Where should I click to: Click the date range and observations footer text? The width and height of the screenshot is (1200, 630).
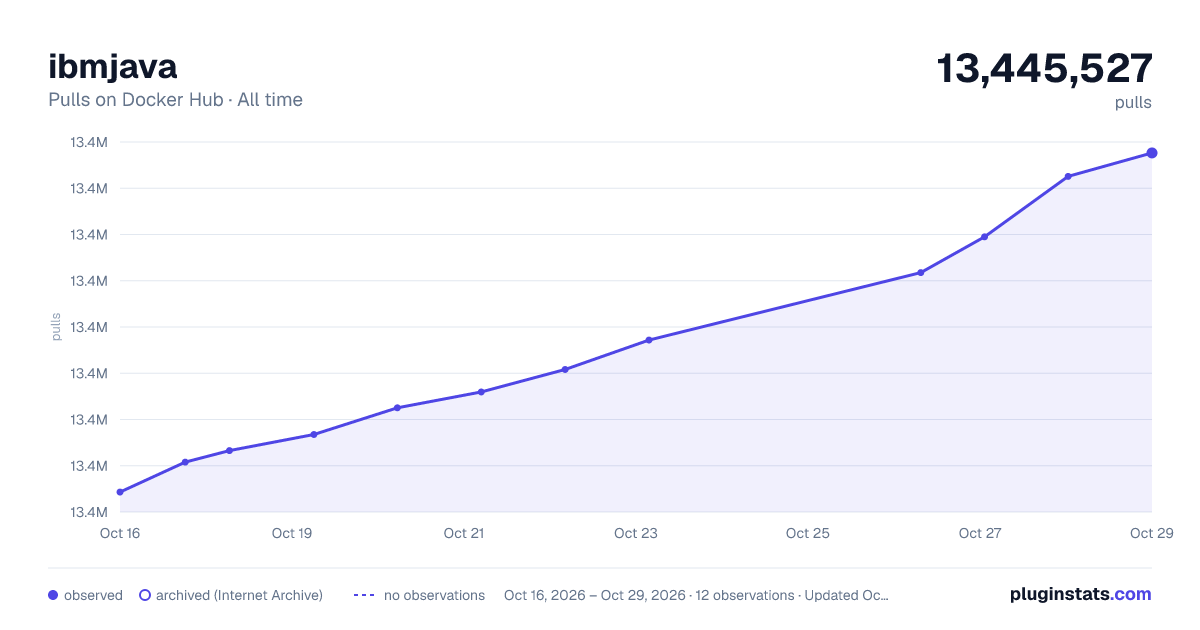(x=696, y=595)
